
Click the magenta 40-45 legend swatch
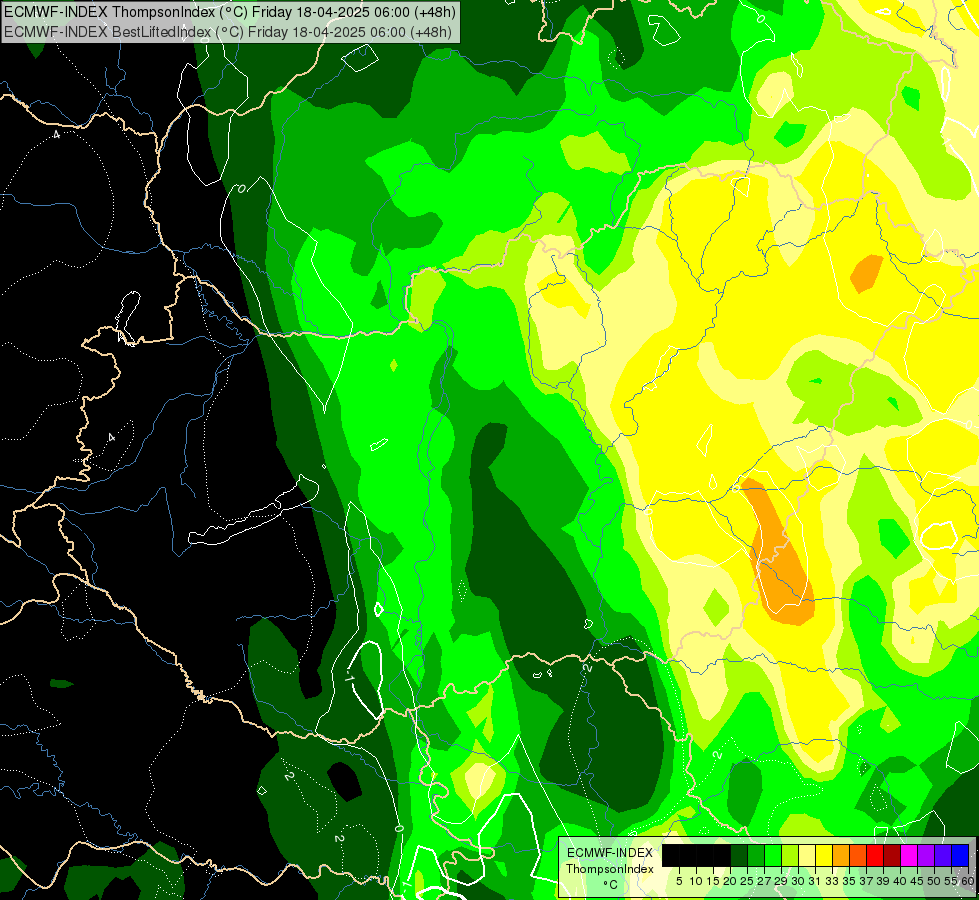pos(909,855)
